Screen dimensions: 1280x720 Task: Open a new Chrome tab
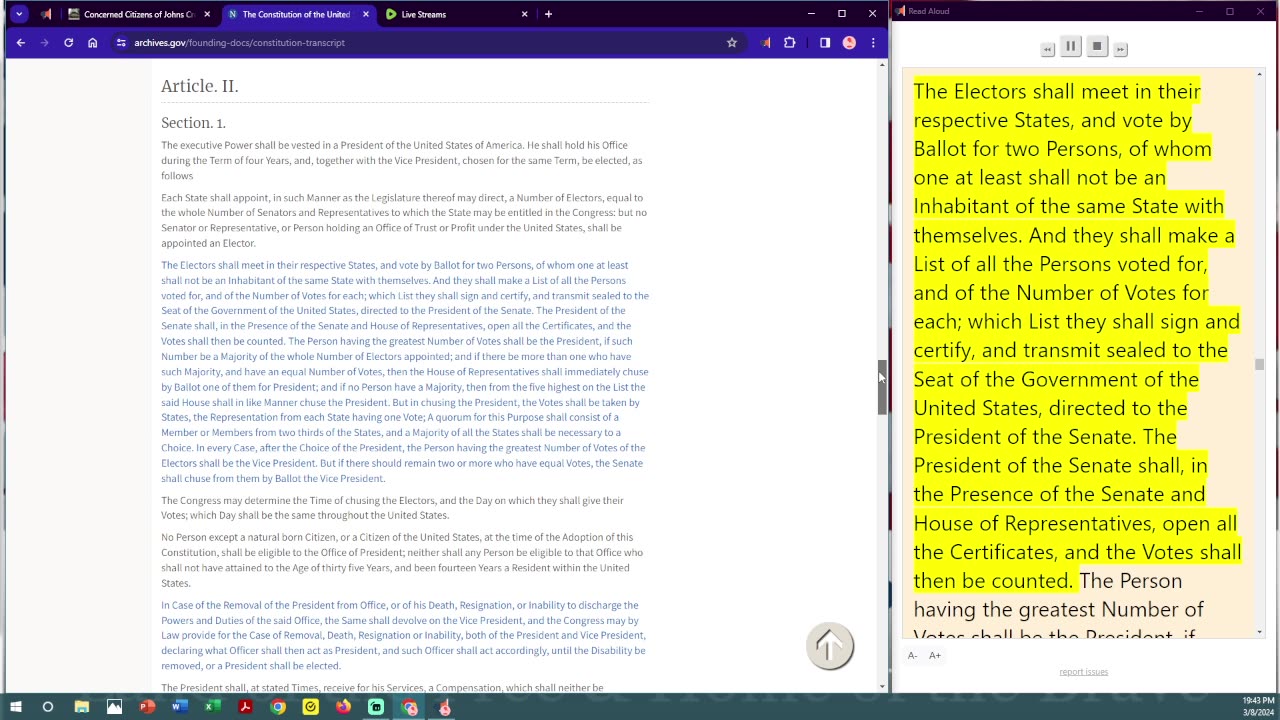click(548, 14)
